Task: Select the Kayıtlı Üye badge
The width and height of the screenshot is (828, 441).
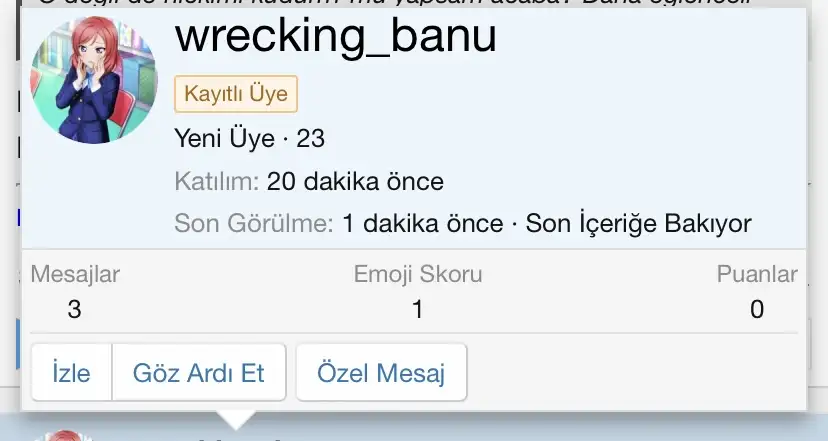Action: [x=236, y=94]
